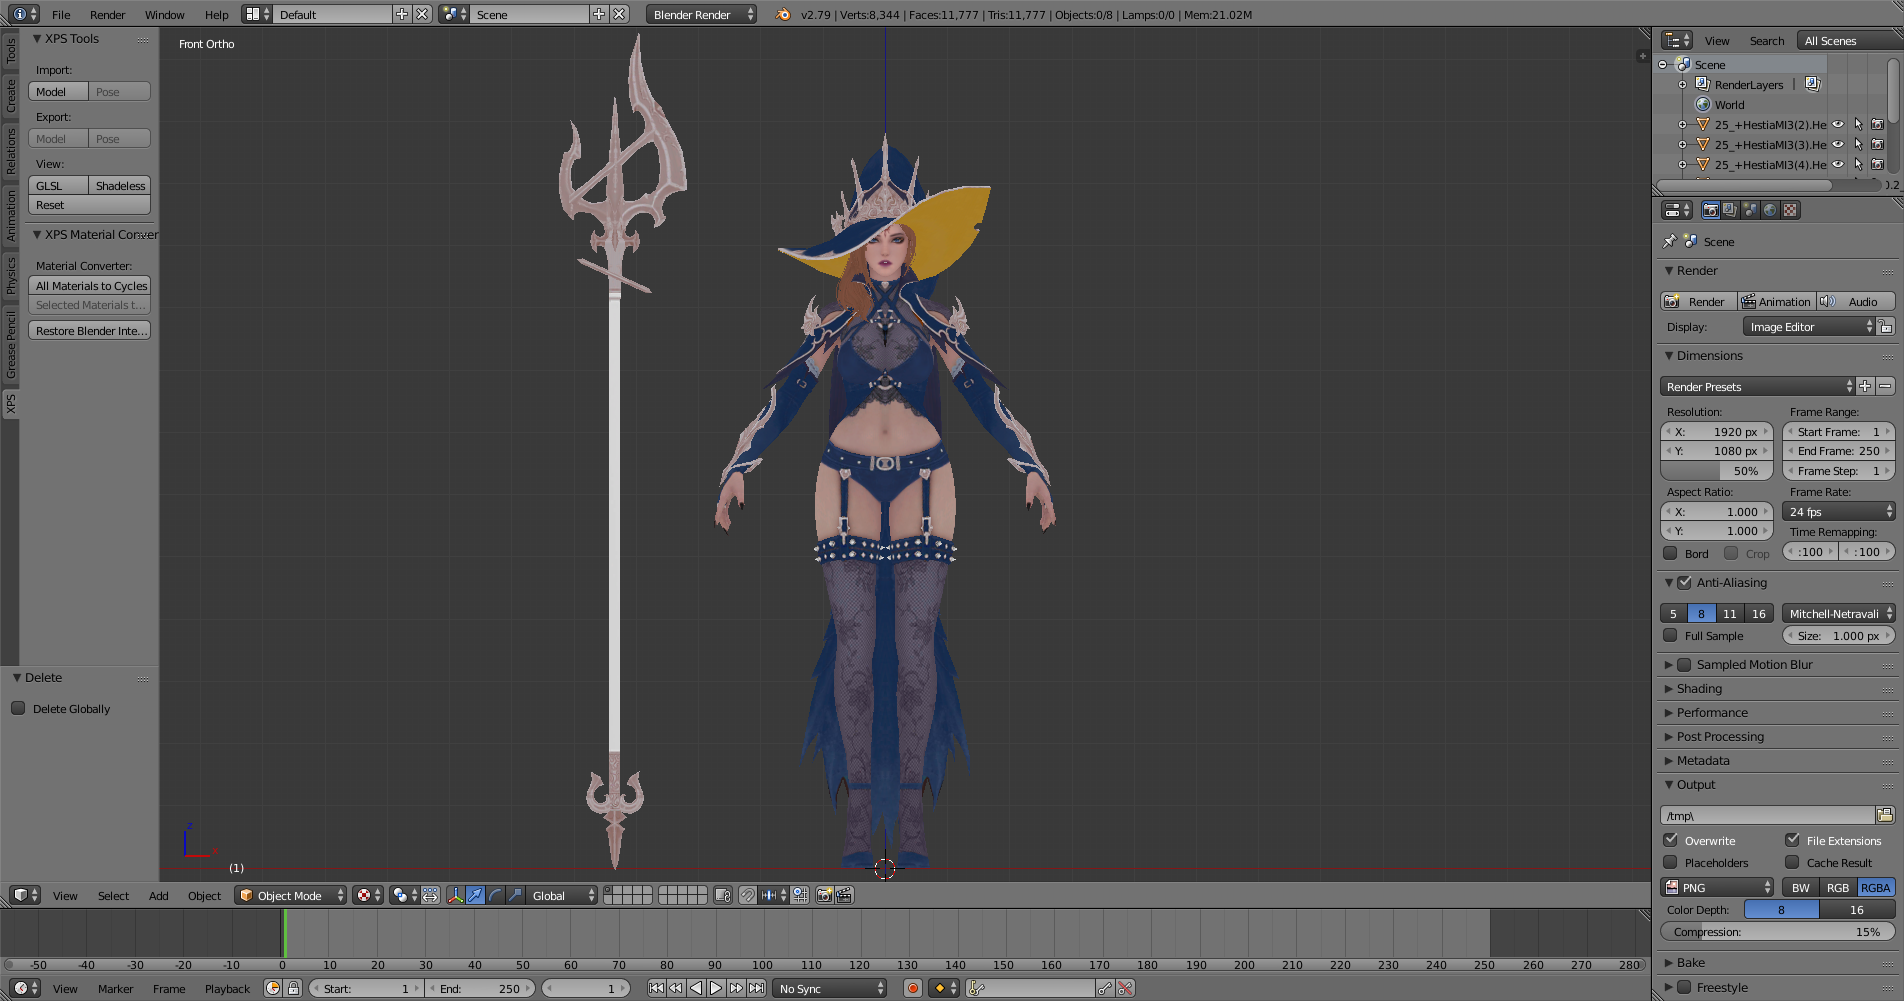Select the scale manipulator icon
The height and width of the screenshot is (1001, 1904).
[x=515, y=895]
